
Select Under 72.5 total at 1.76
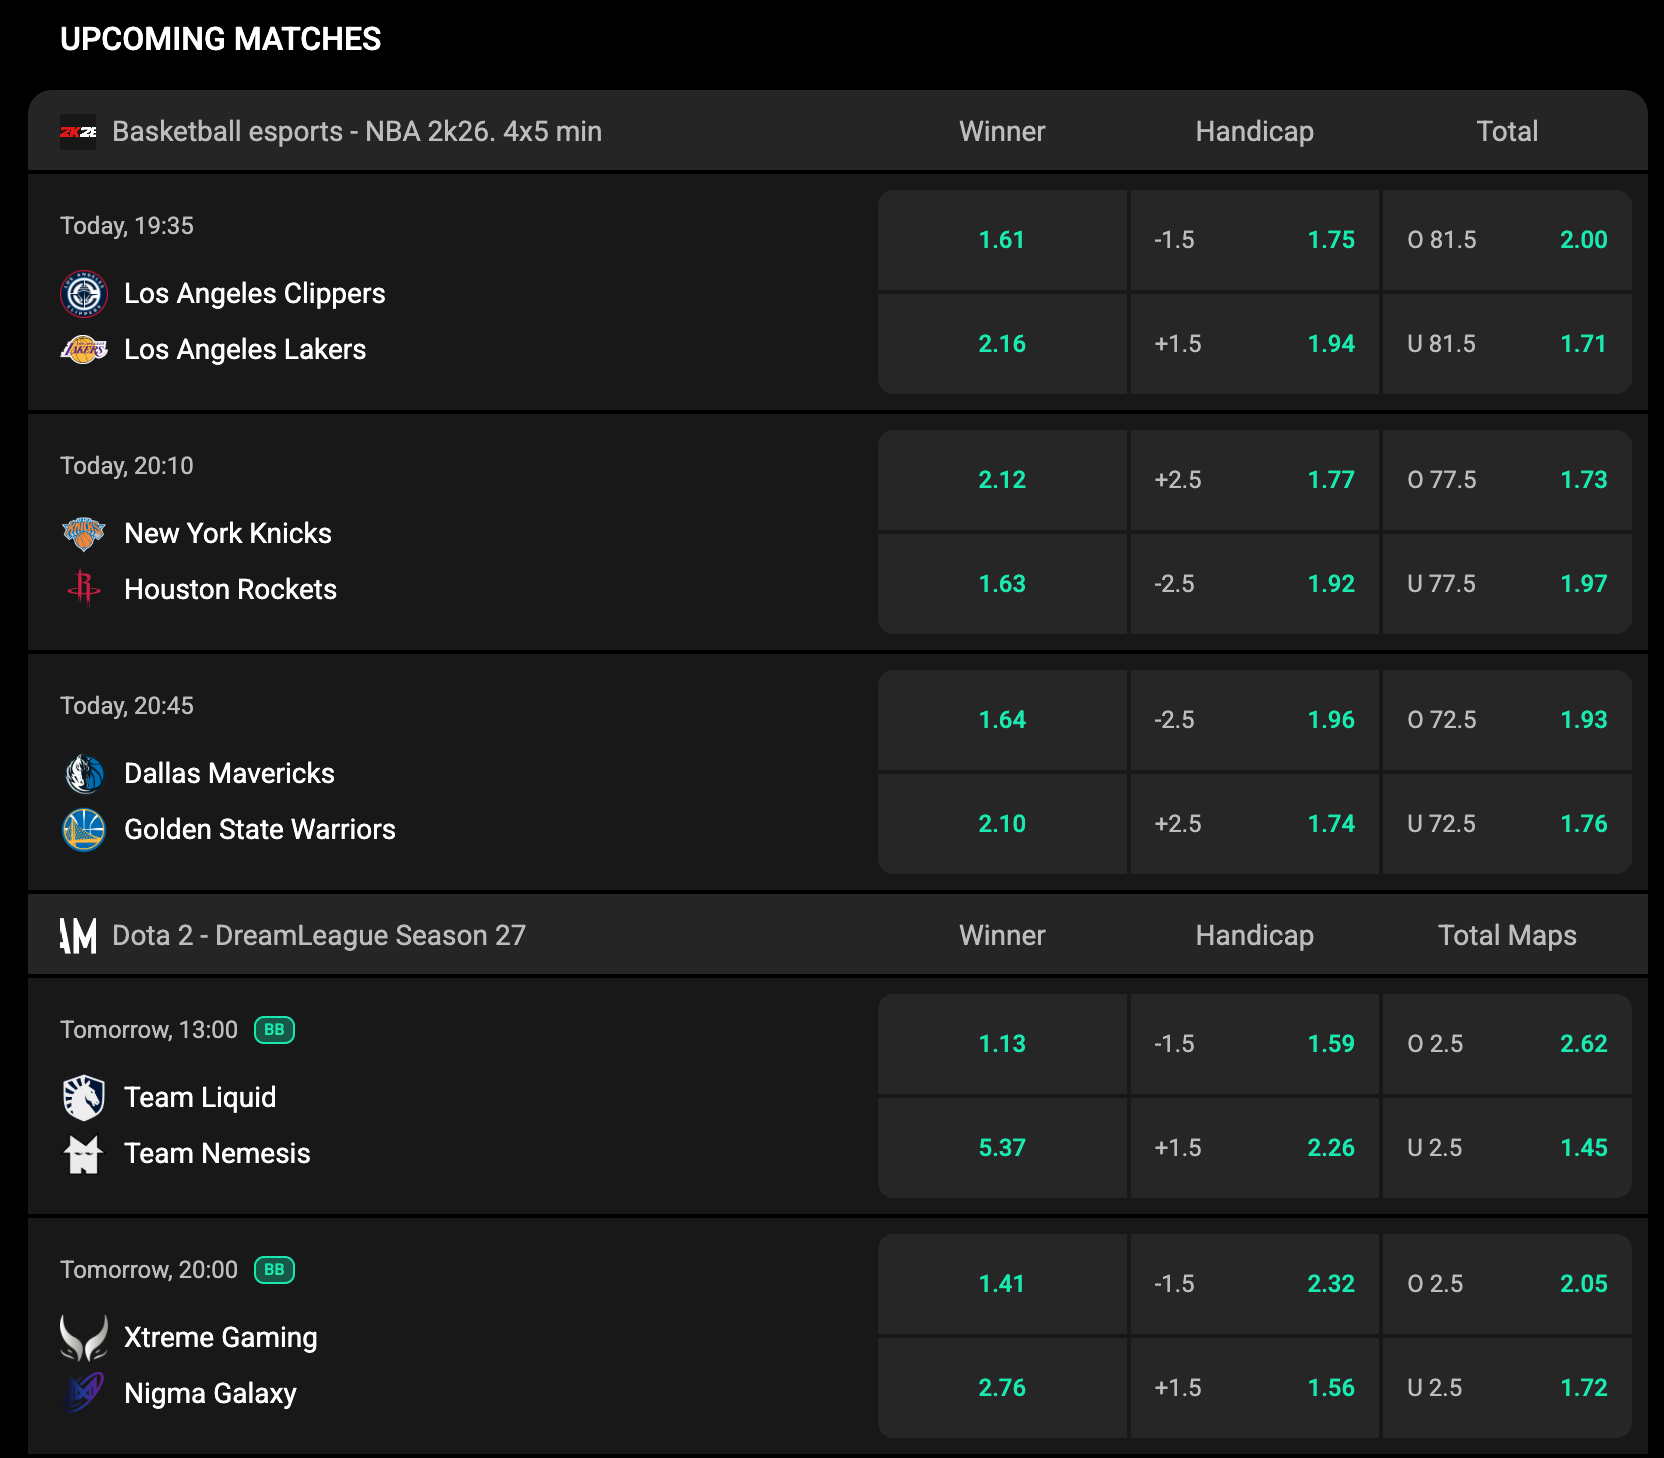pyautogui.click(x=1506, y=824)
